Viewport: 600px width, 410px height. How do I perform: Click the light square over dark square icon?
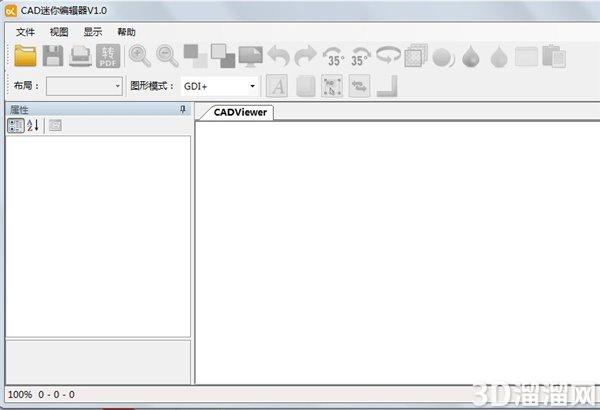click(223, 56)
